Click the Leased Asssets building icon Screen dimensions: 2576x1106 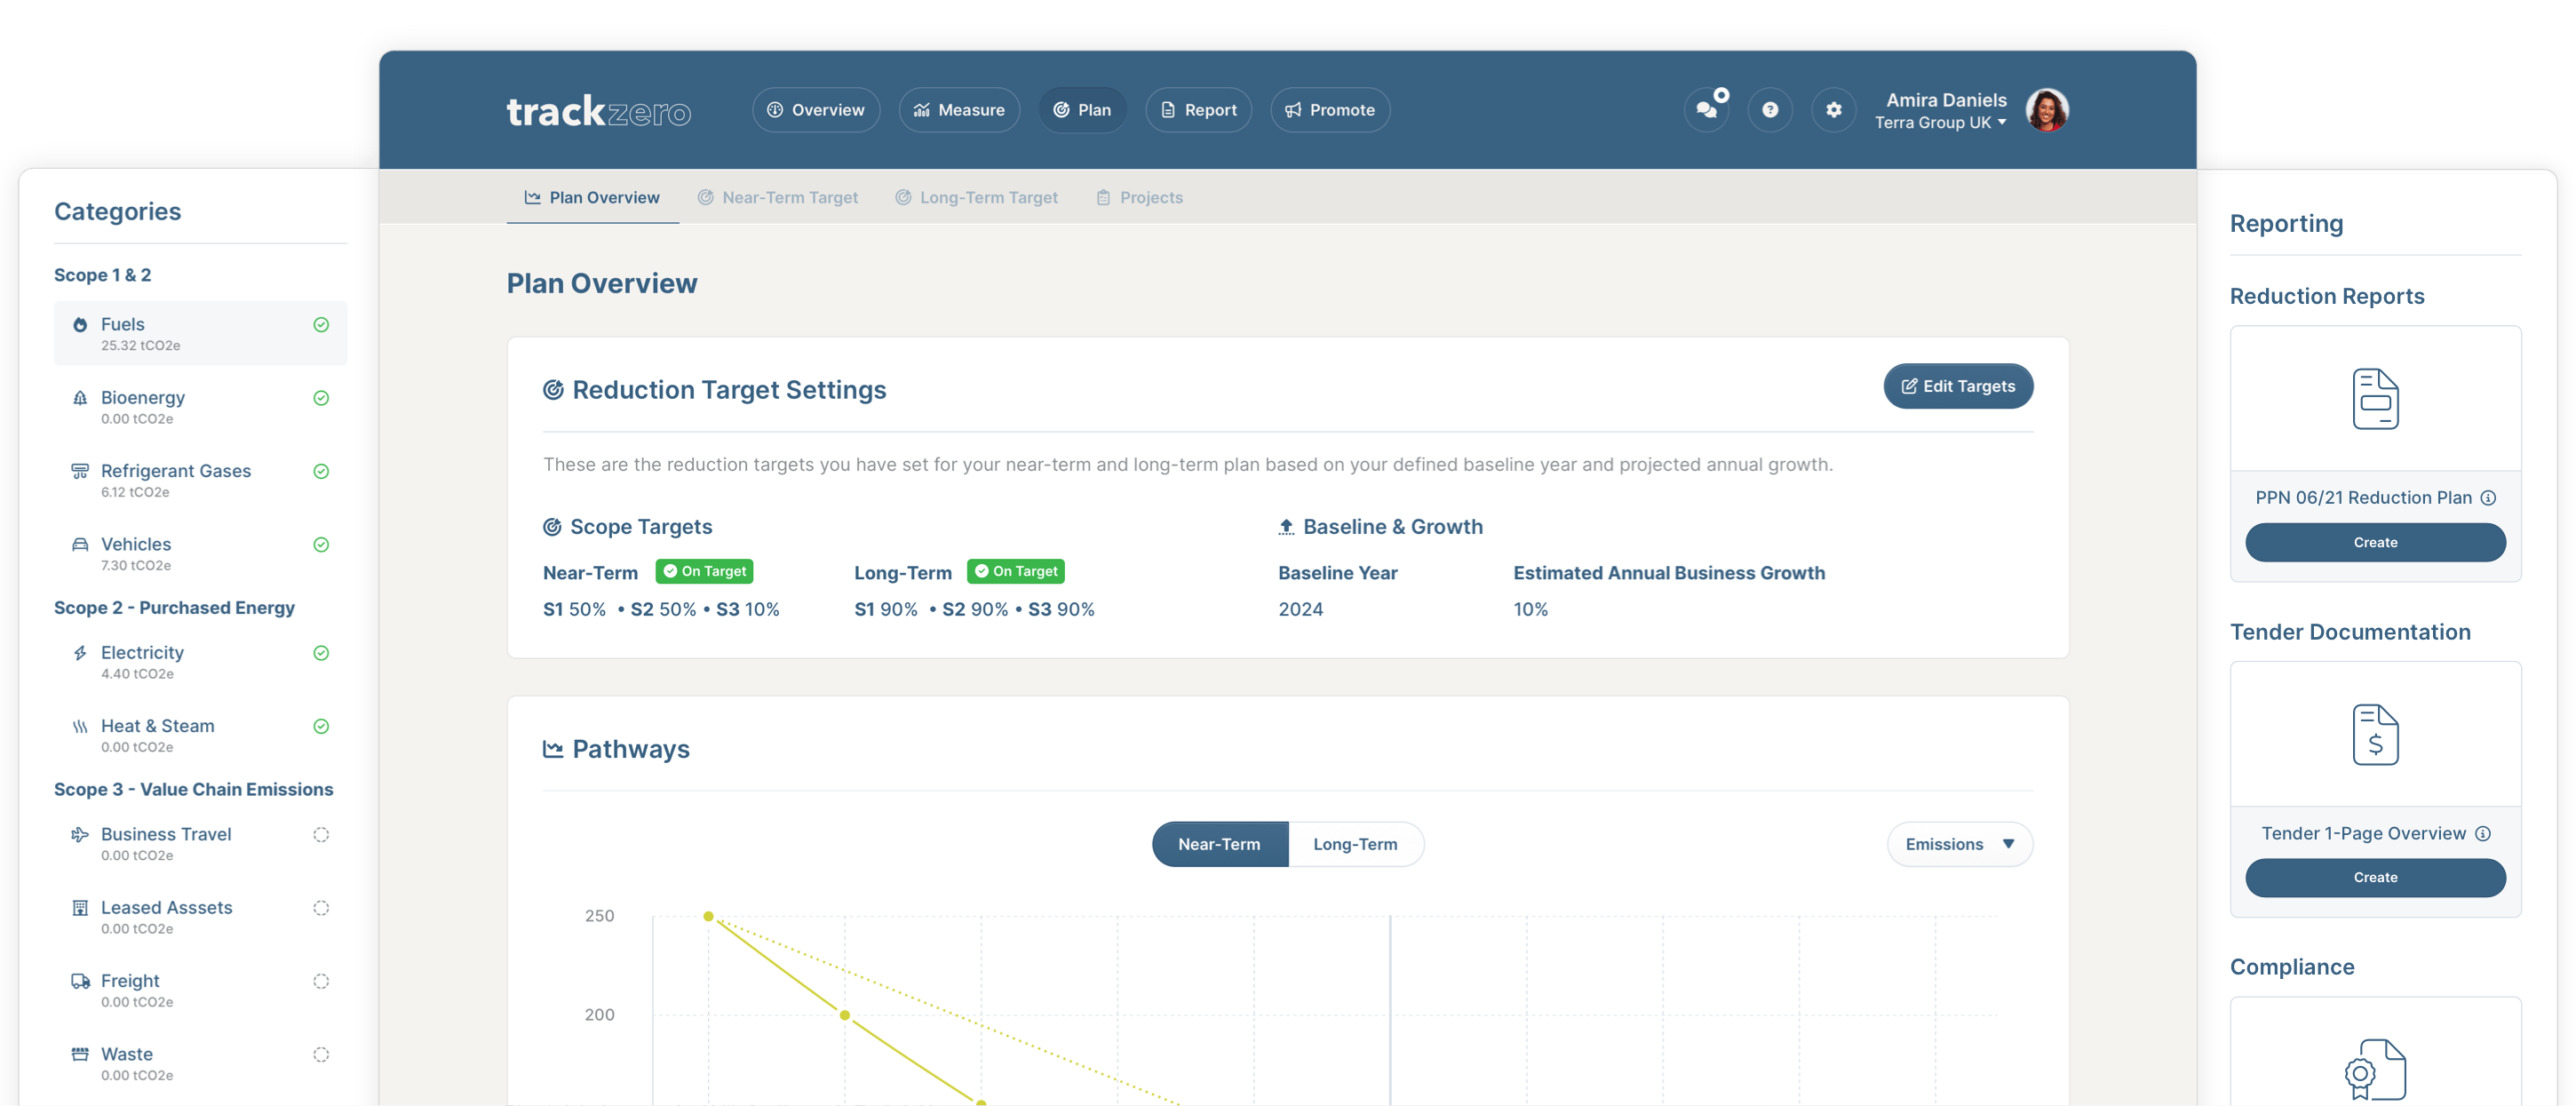coord(80,908)
